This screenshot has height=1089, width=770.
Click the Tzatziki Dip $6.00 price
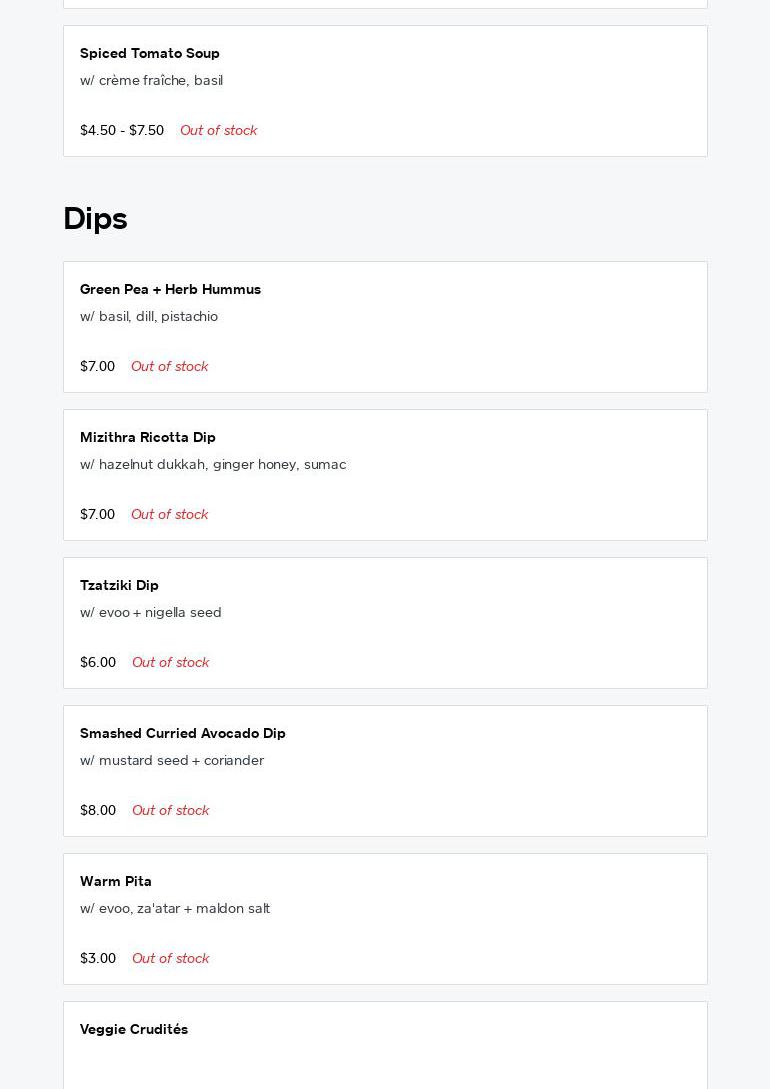[98, 662]
